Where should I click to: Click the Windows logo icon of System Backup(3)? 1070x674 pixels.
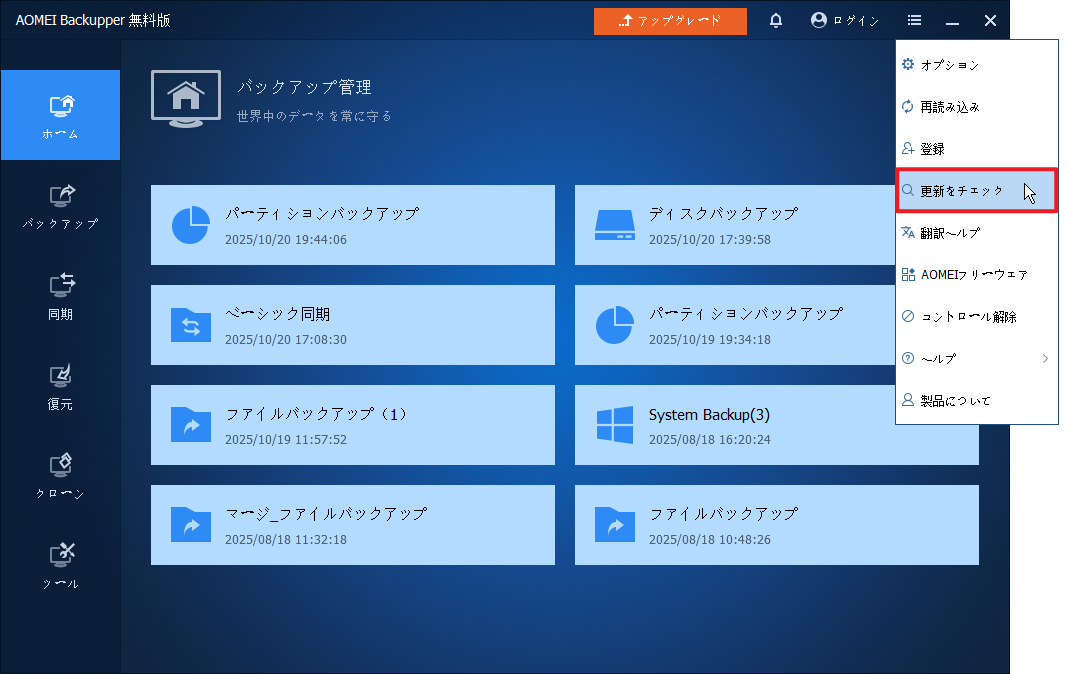pos(615,425)
